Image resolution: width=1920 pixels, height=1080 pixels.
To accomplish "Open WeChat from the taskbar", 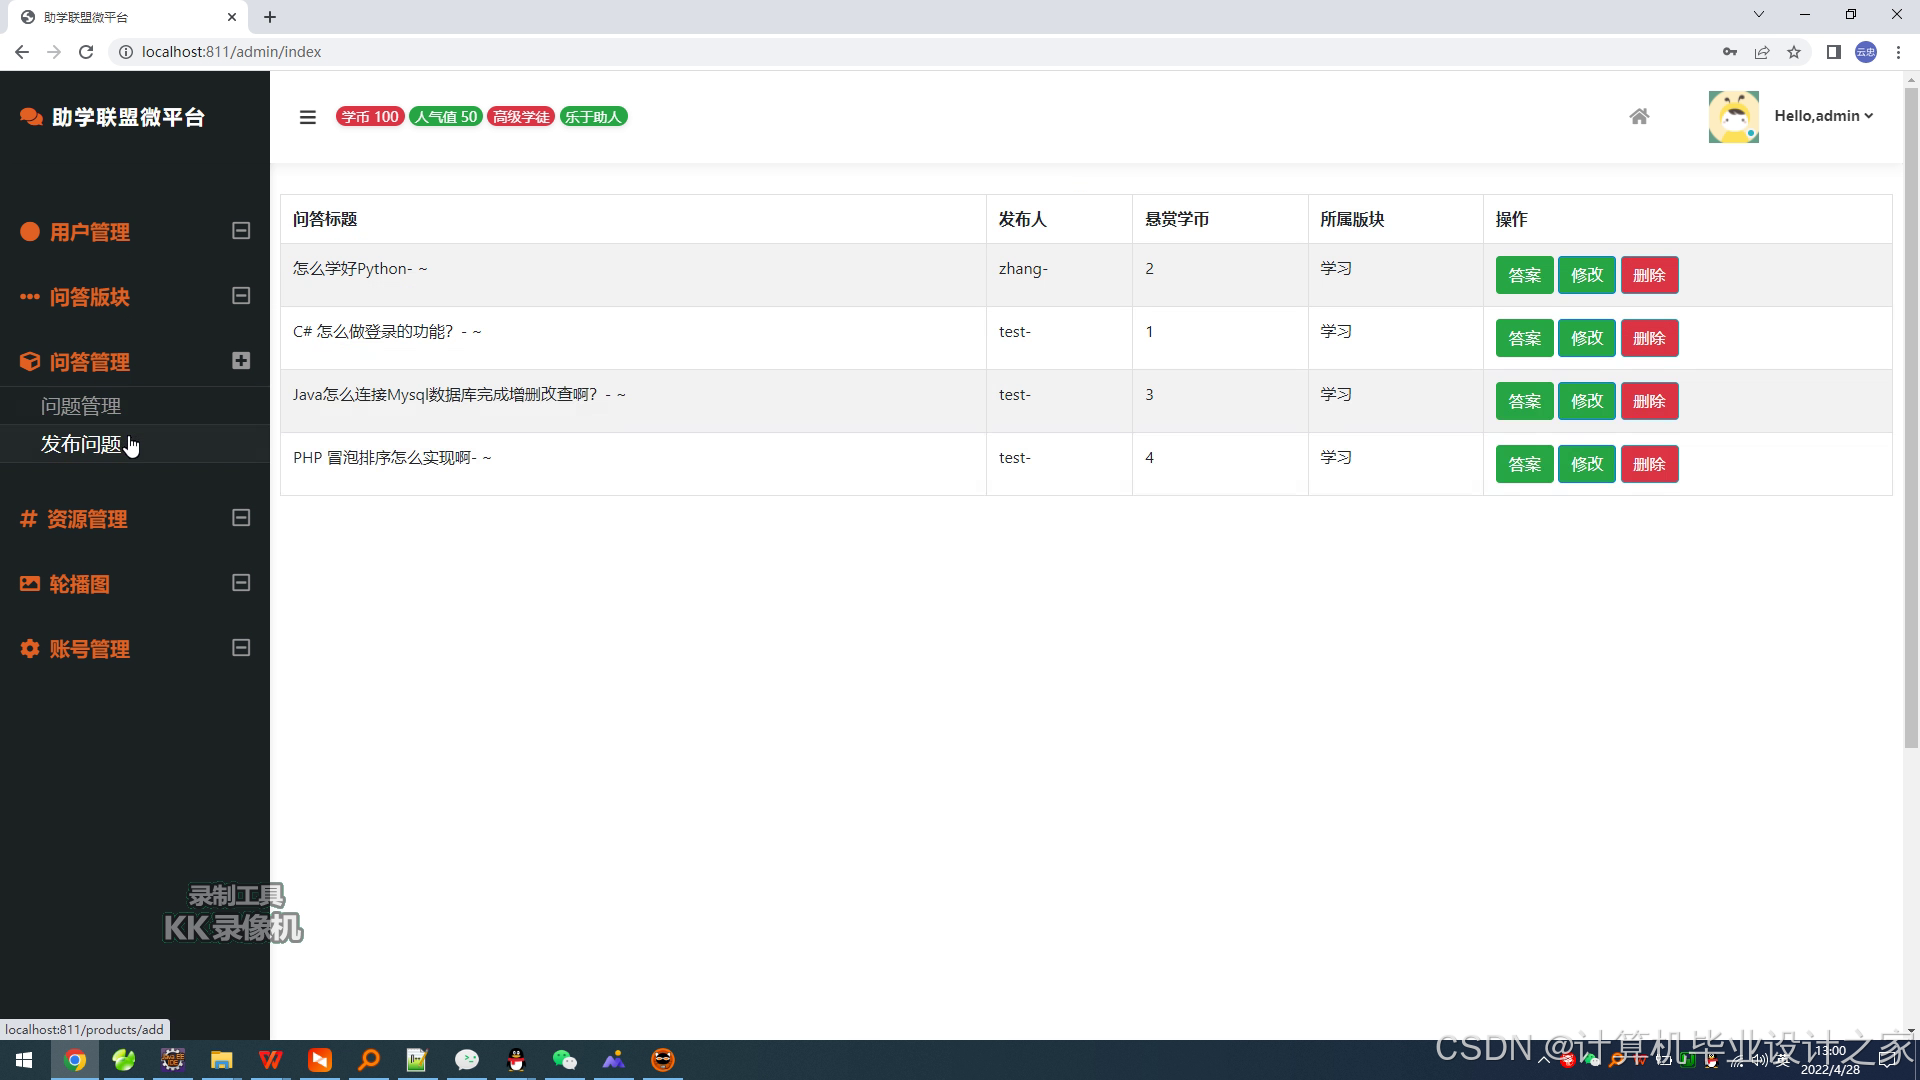I will [565, 1060].
